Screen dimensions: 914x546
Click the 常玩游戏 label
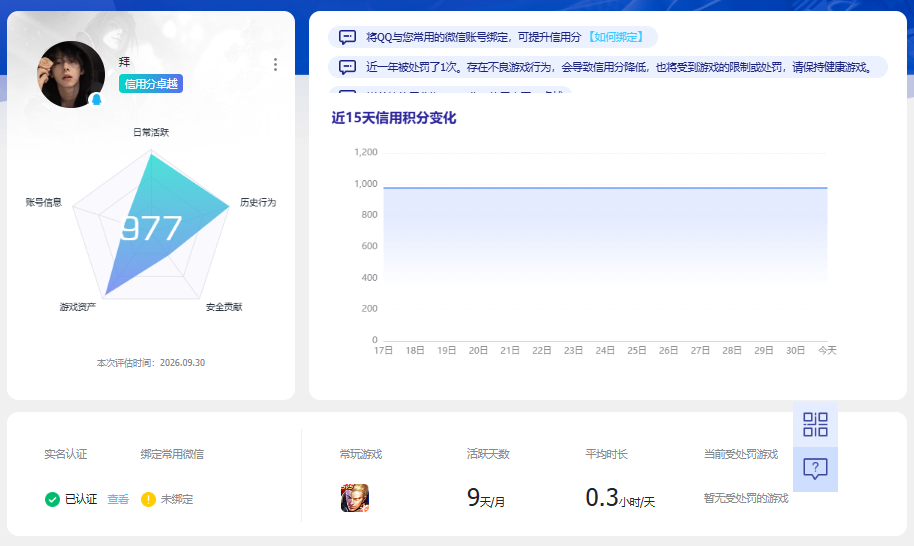click(x=361, y=454)
